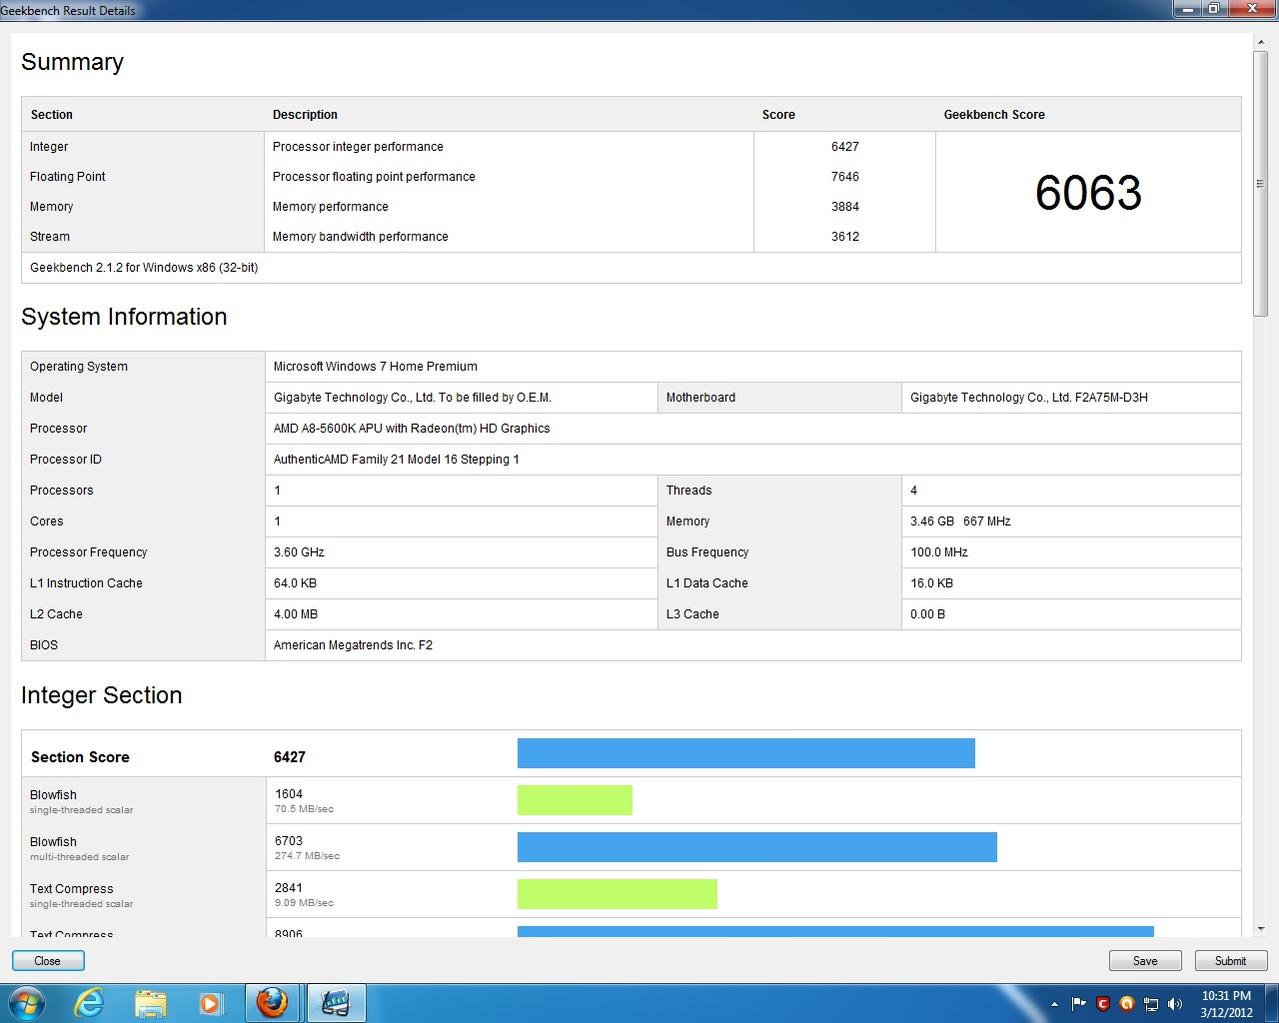Click the 'System Information' heading
The width and height of the screenshot is (1279, 1023).
tap(124, 317)
